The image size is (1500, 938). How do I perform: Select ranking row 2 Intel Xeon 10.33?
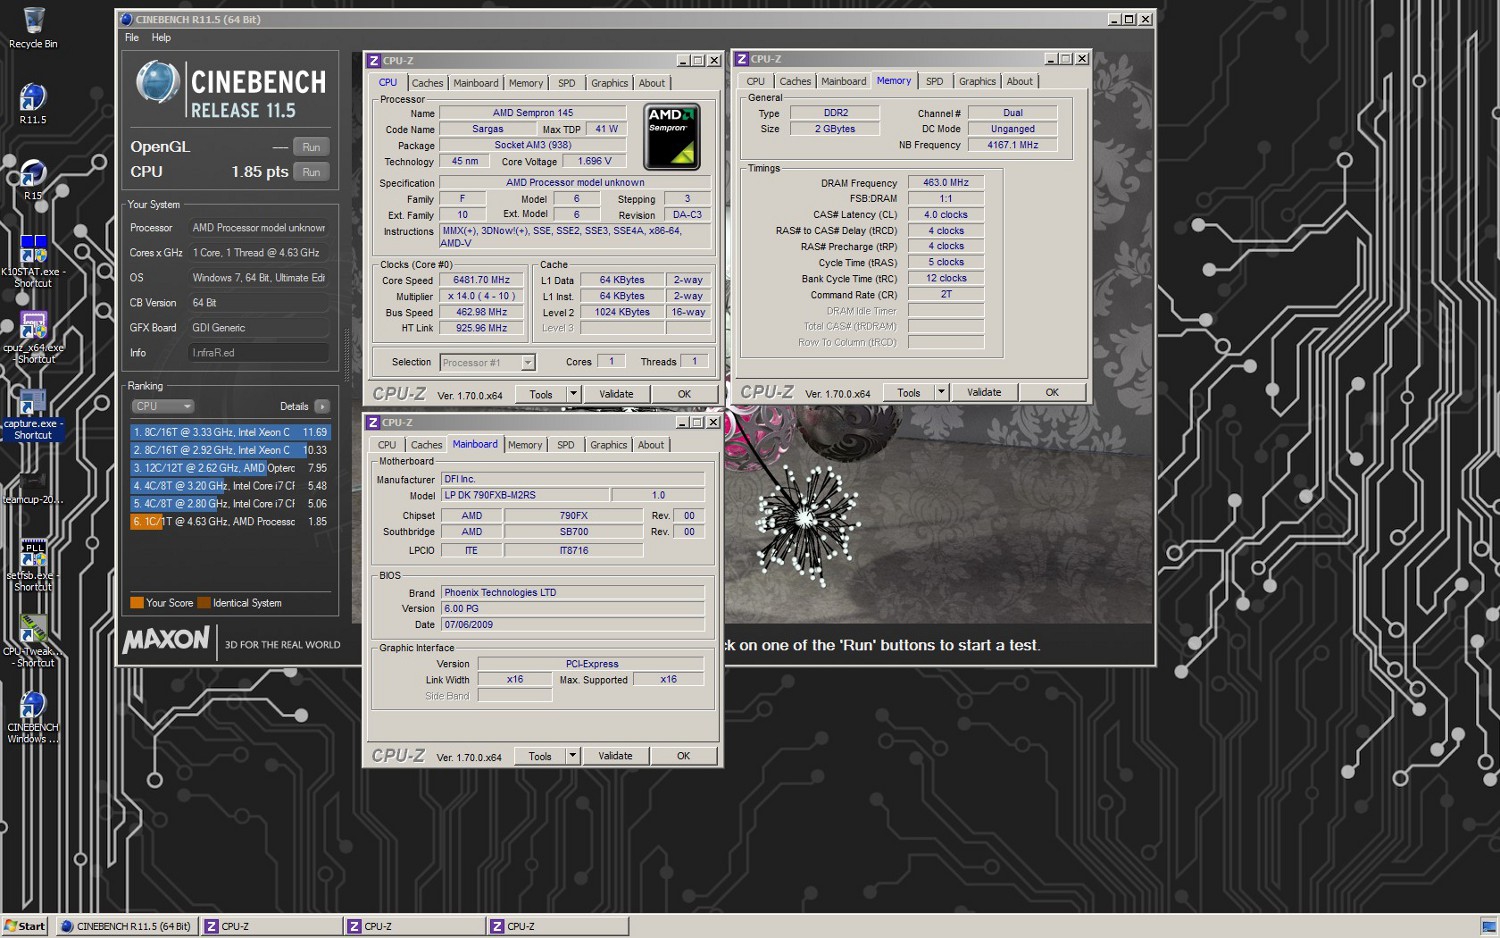tap(230, 450)
